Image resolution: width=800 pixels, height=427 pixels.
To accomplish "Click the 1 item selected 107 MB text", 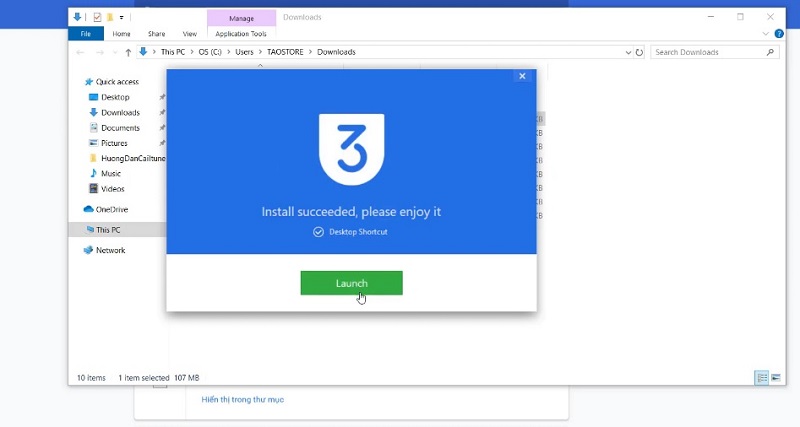I will [x=159, y=378].
